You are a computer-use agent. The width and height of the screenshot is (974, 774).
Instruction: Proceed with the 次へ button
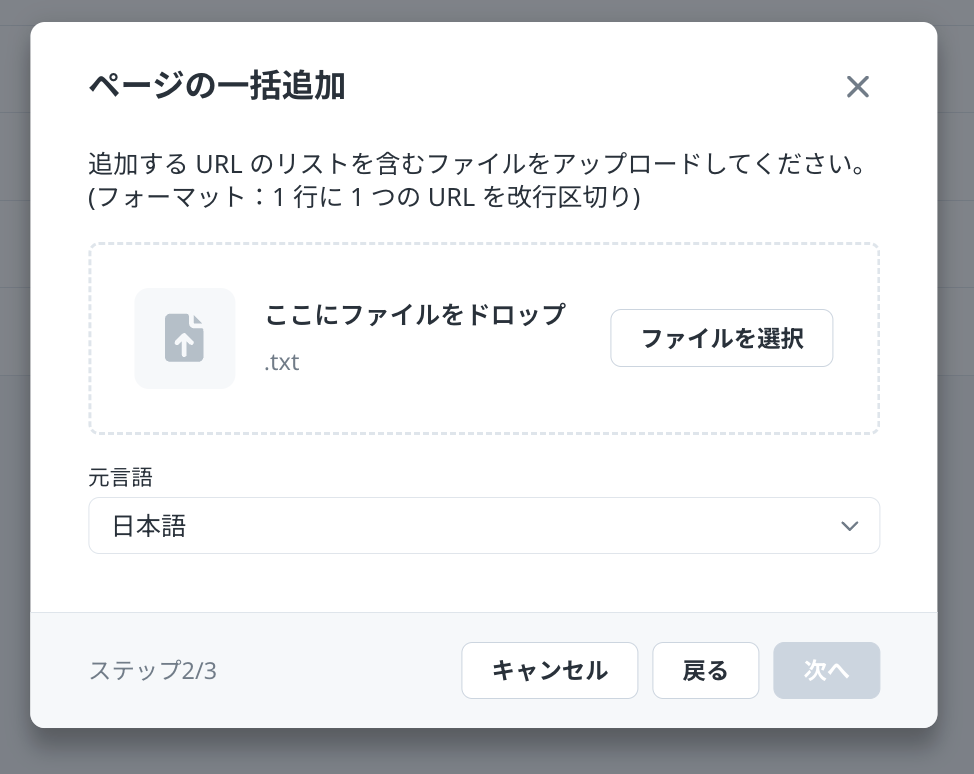click(826, 670)
